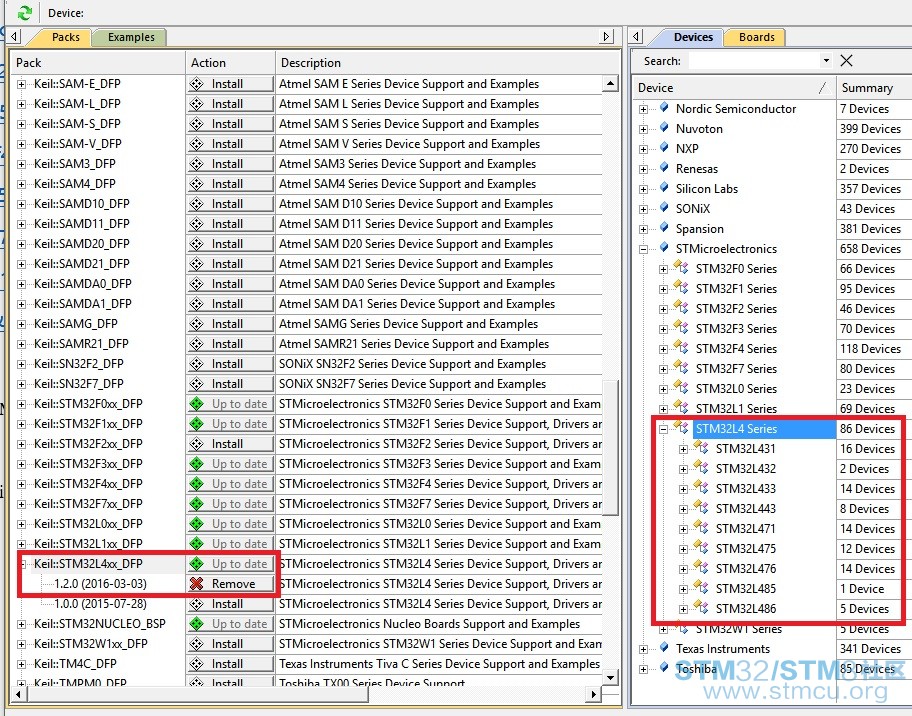The height and width of the screenshot is (716, 912).
Task: Click packs list scroll up arrow
Action: [610, 84]
